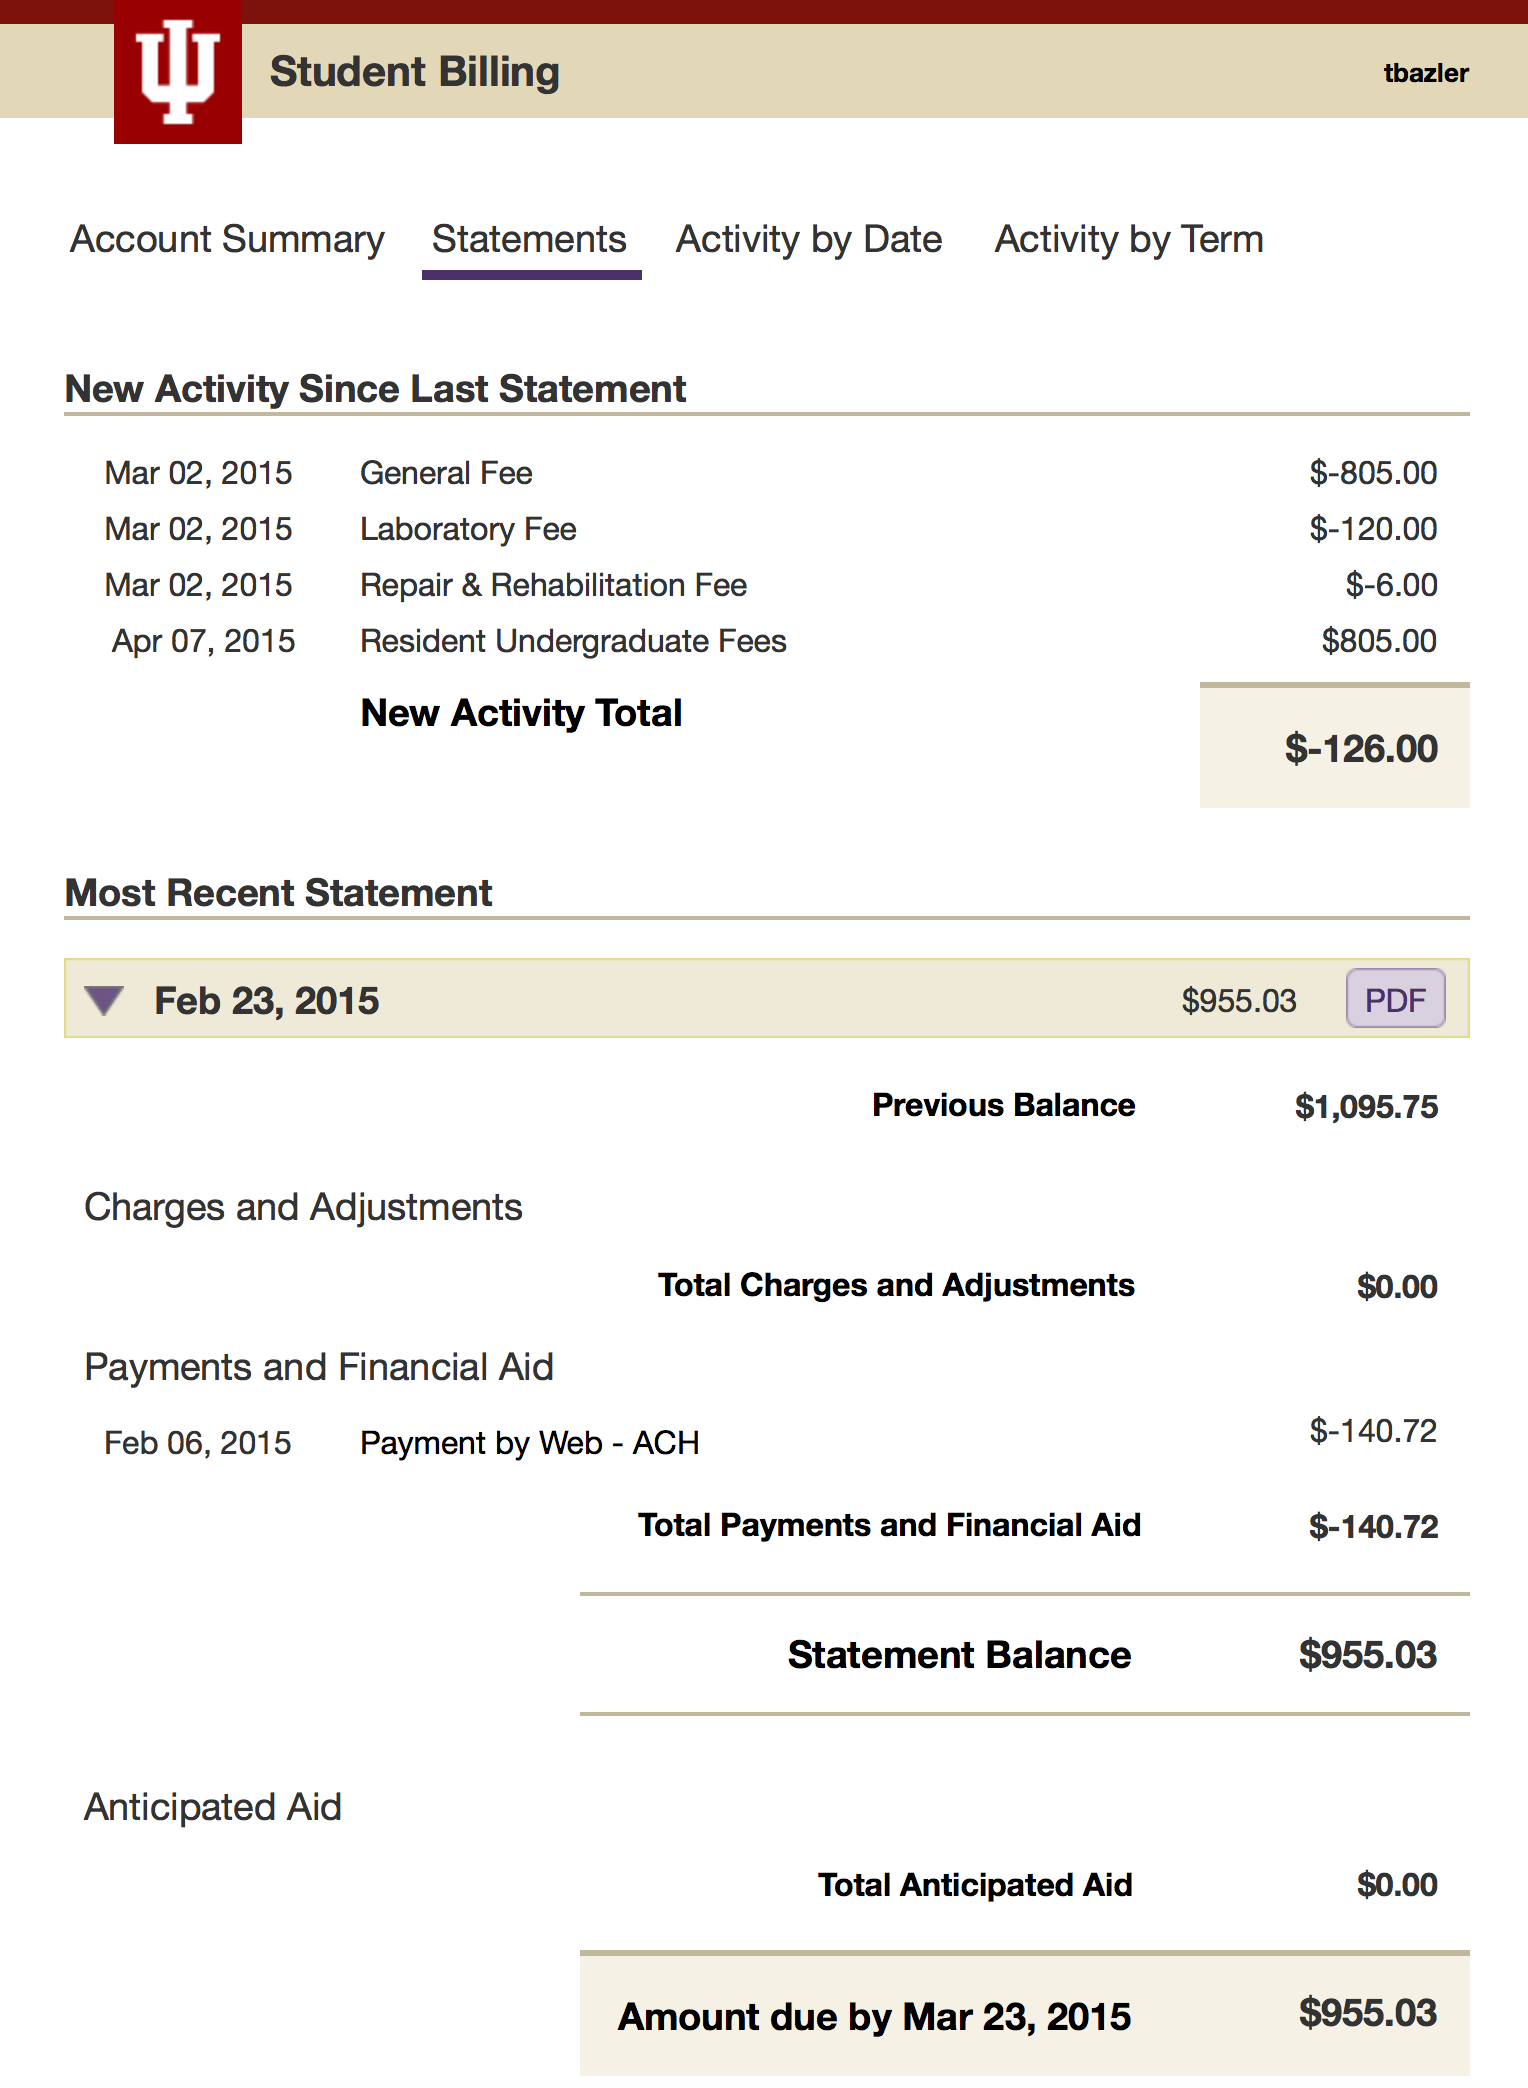Download the statement PDF
This screenshot has height=2088, width=1528.
click(1395, 999)
